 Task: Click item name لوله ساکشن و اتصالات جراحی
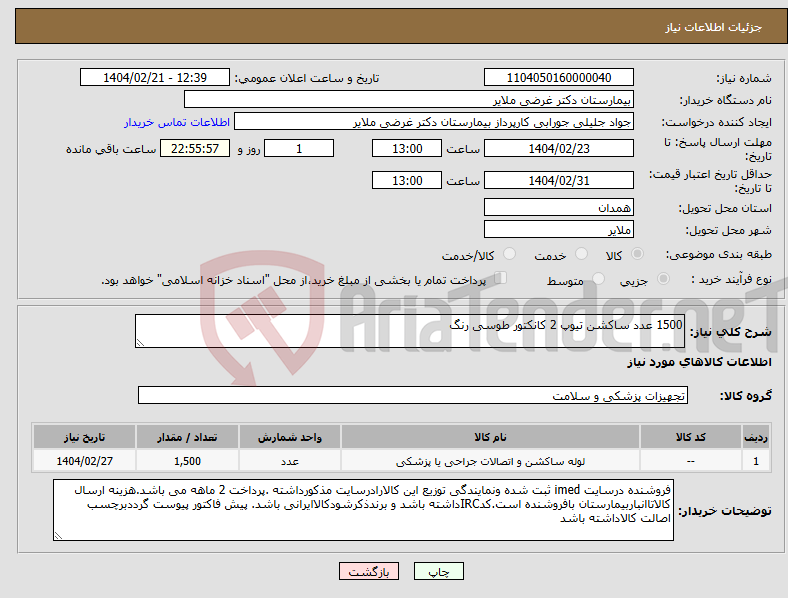[x=490, y=461]
